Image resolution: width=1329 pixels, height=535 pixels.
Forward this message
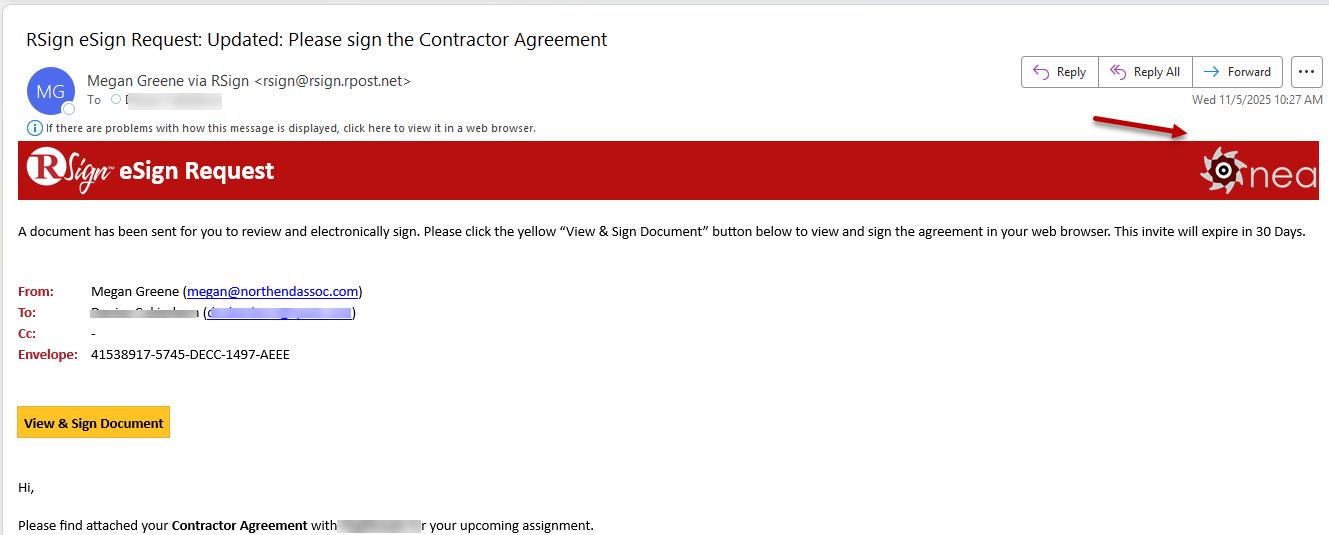coord(1237,72)
